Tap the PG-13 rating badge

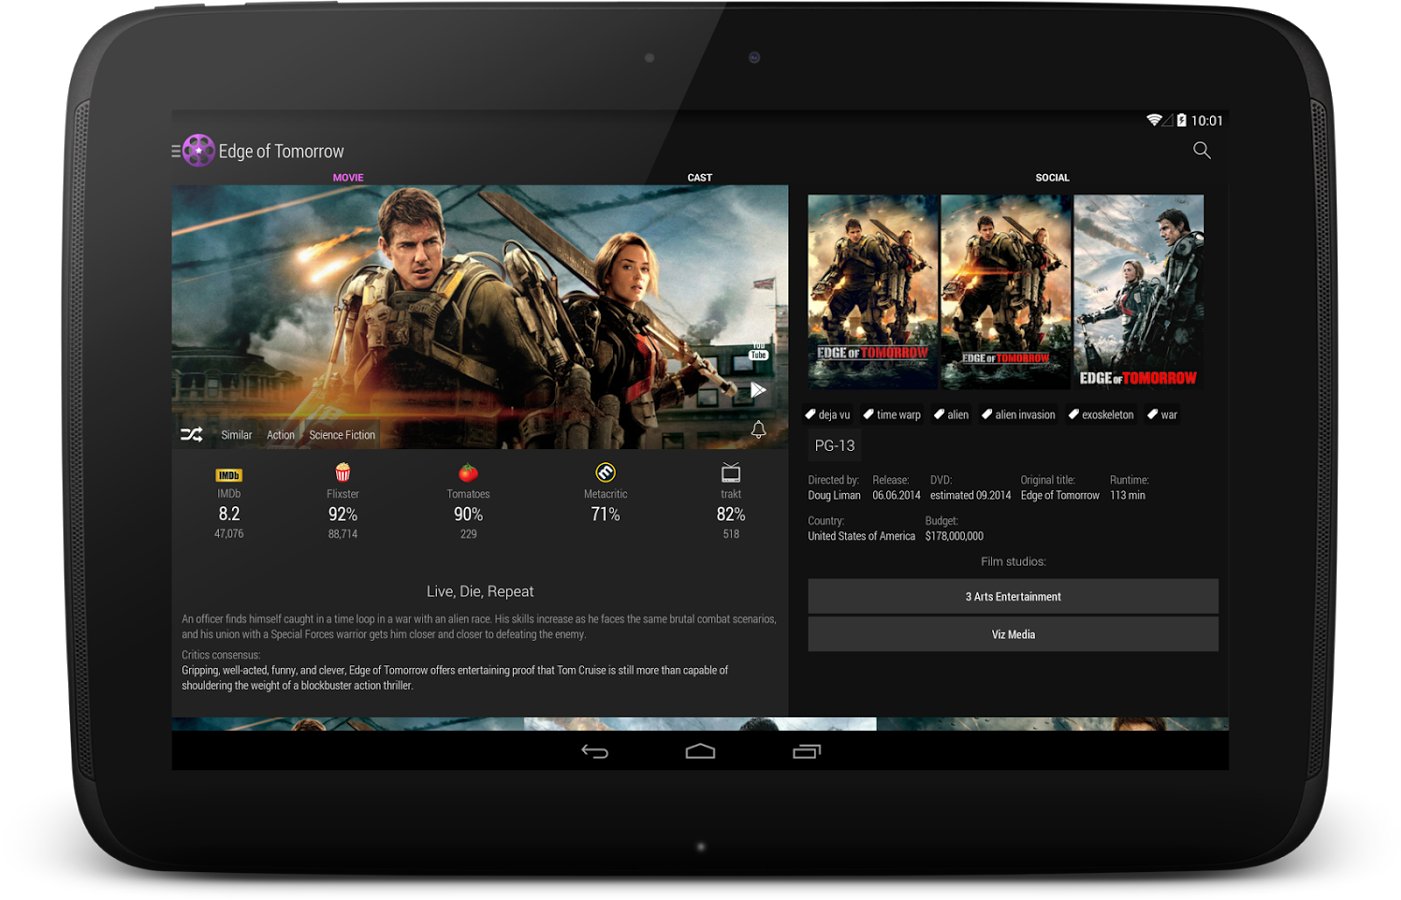[835, 446]
